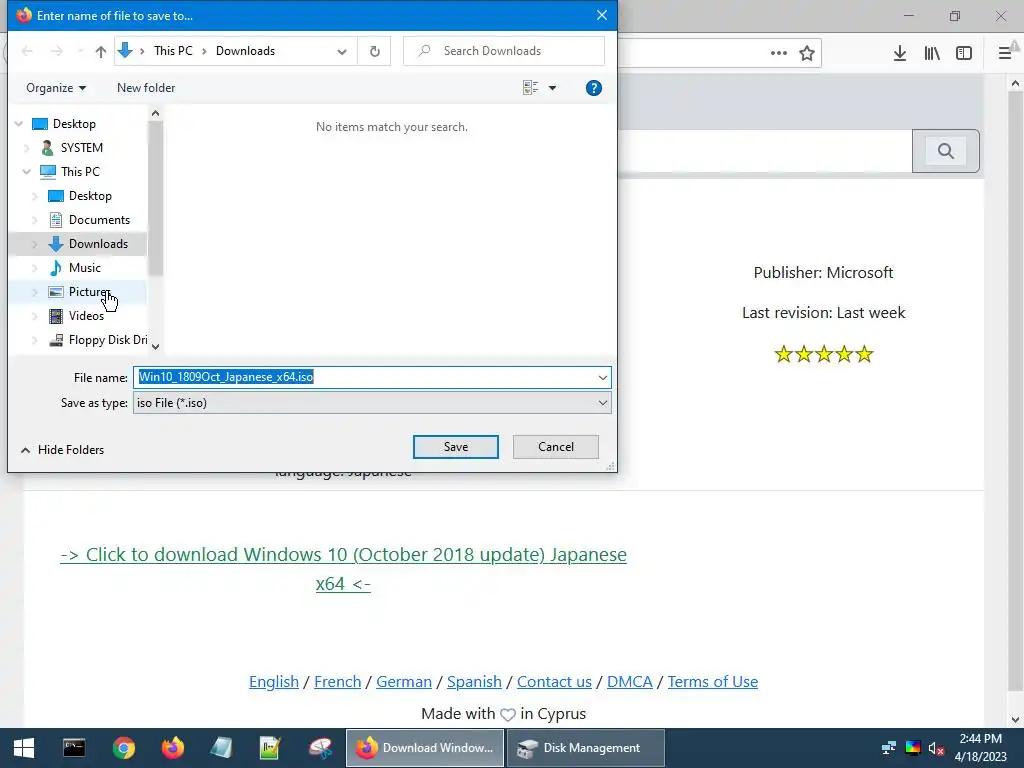Open the dialog Help question mark
Viewport: 1024px width, 768px height.
594,88
